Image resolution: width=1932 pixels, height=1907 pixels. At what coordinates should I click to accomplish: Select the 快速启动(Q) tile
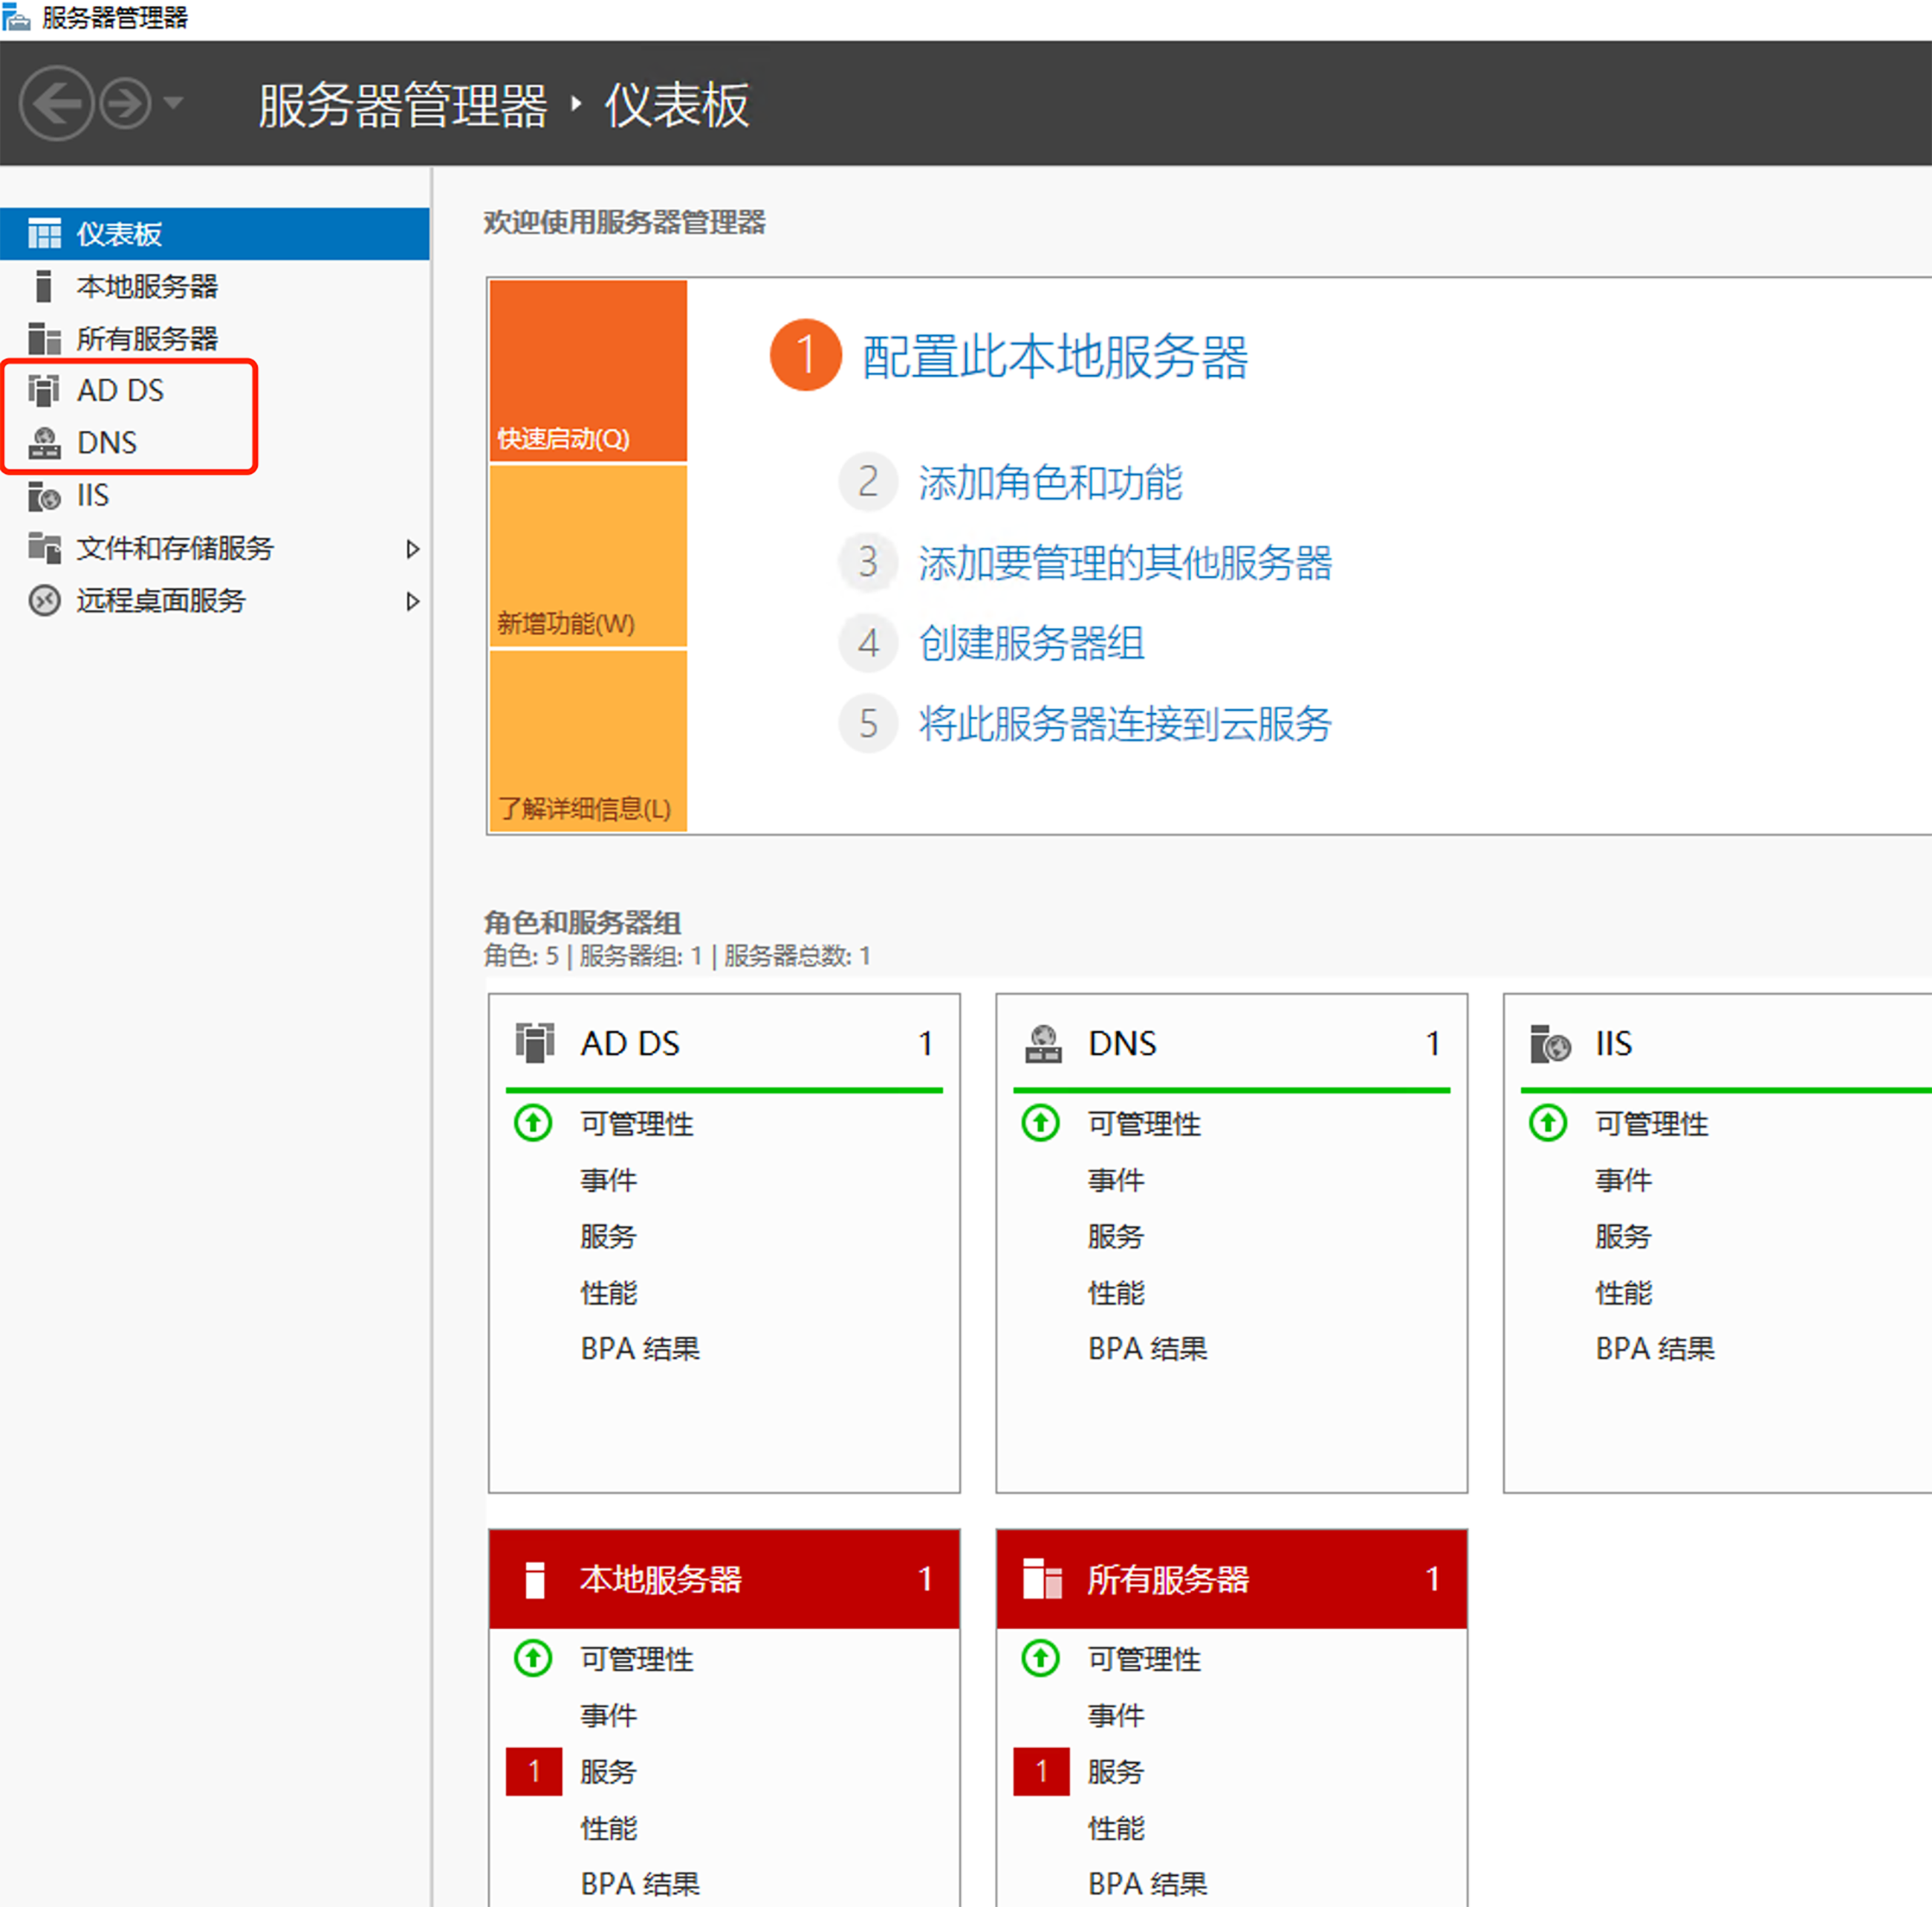click(588, 371)
